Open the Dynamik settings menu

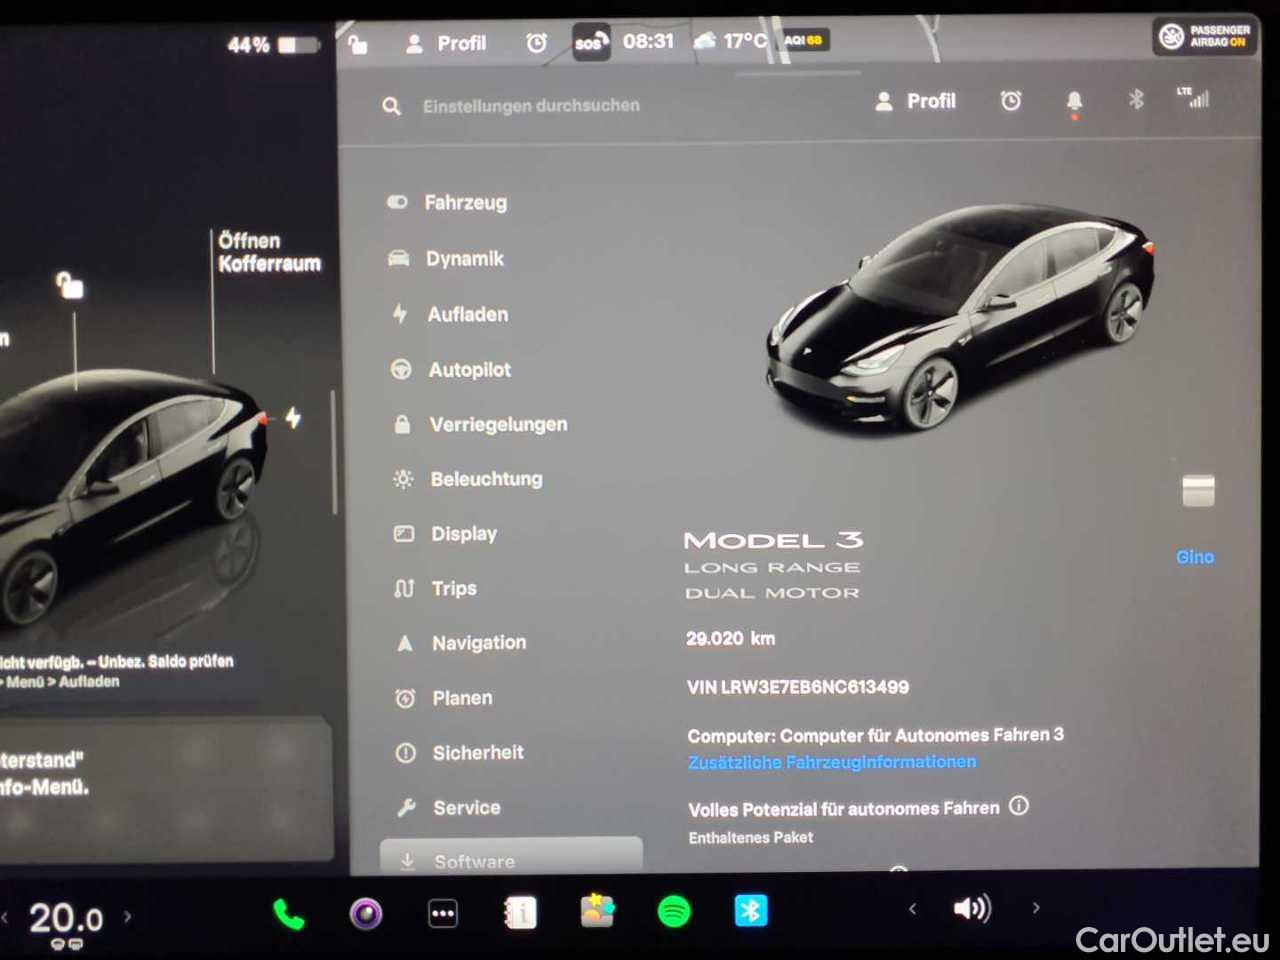[446, 258]
